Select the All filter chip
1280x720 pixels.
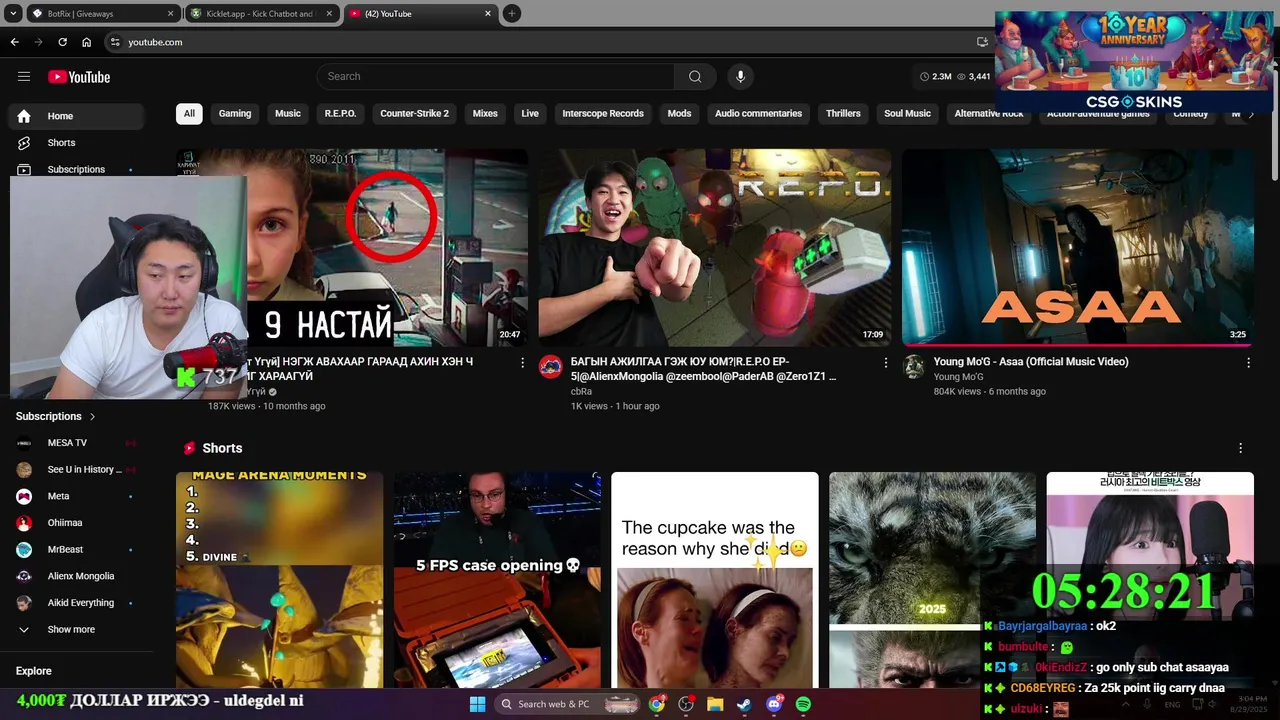coord(189,114)
